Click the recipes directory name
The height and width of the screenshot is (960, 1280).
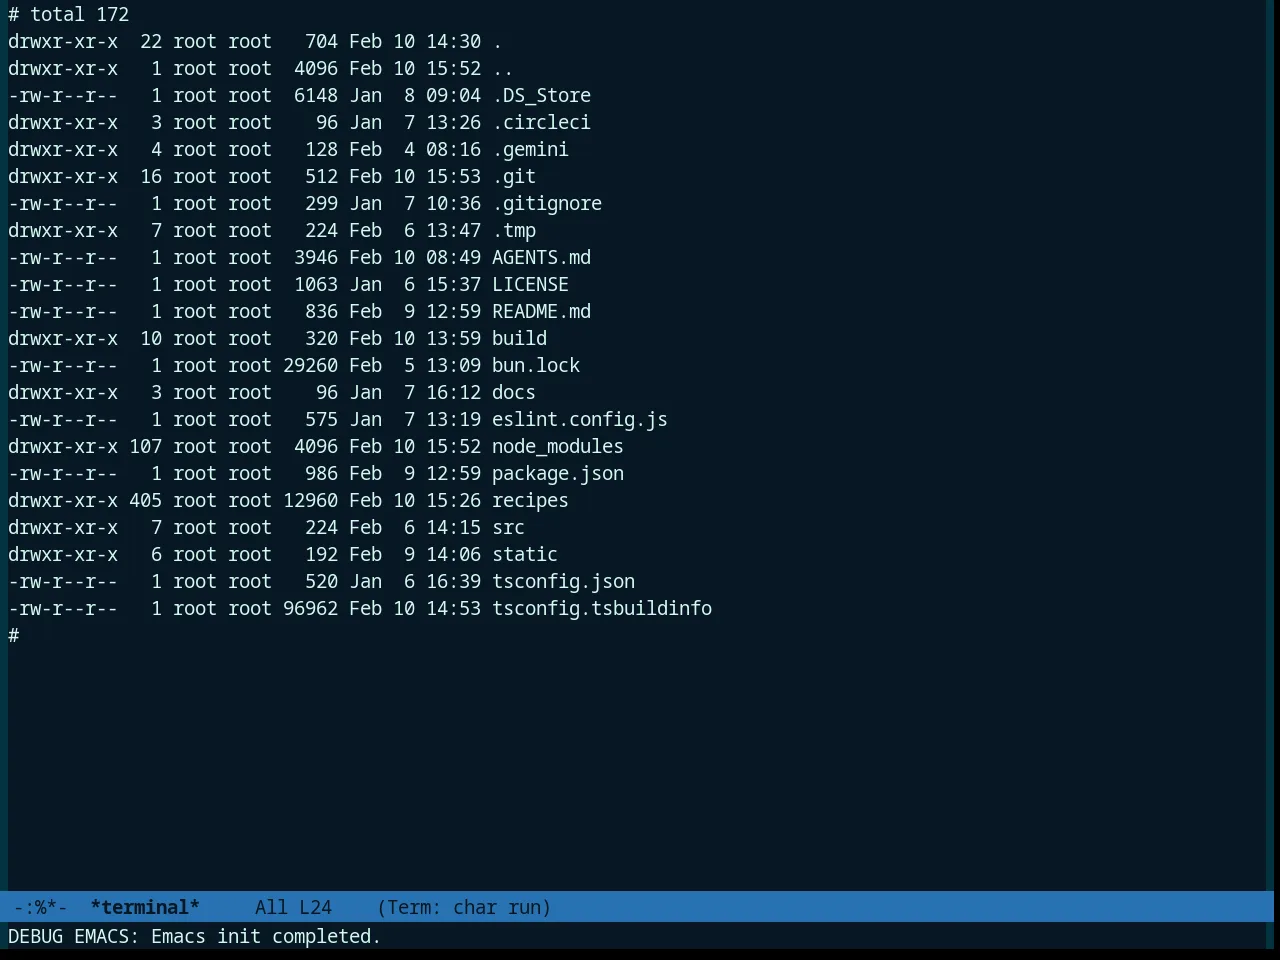(530, 500)
